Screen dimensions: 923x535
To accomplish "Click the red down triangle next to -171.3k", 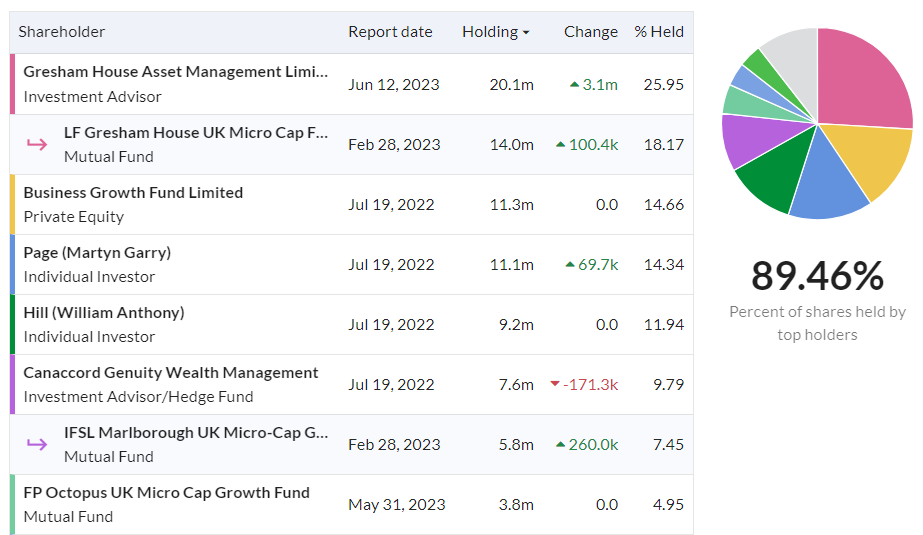I will [556, 385].
